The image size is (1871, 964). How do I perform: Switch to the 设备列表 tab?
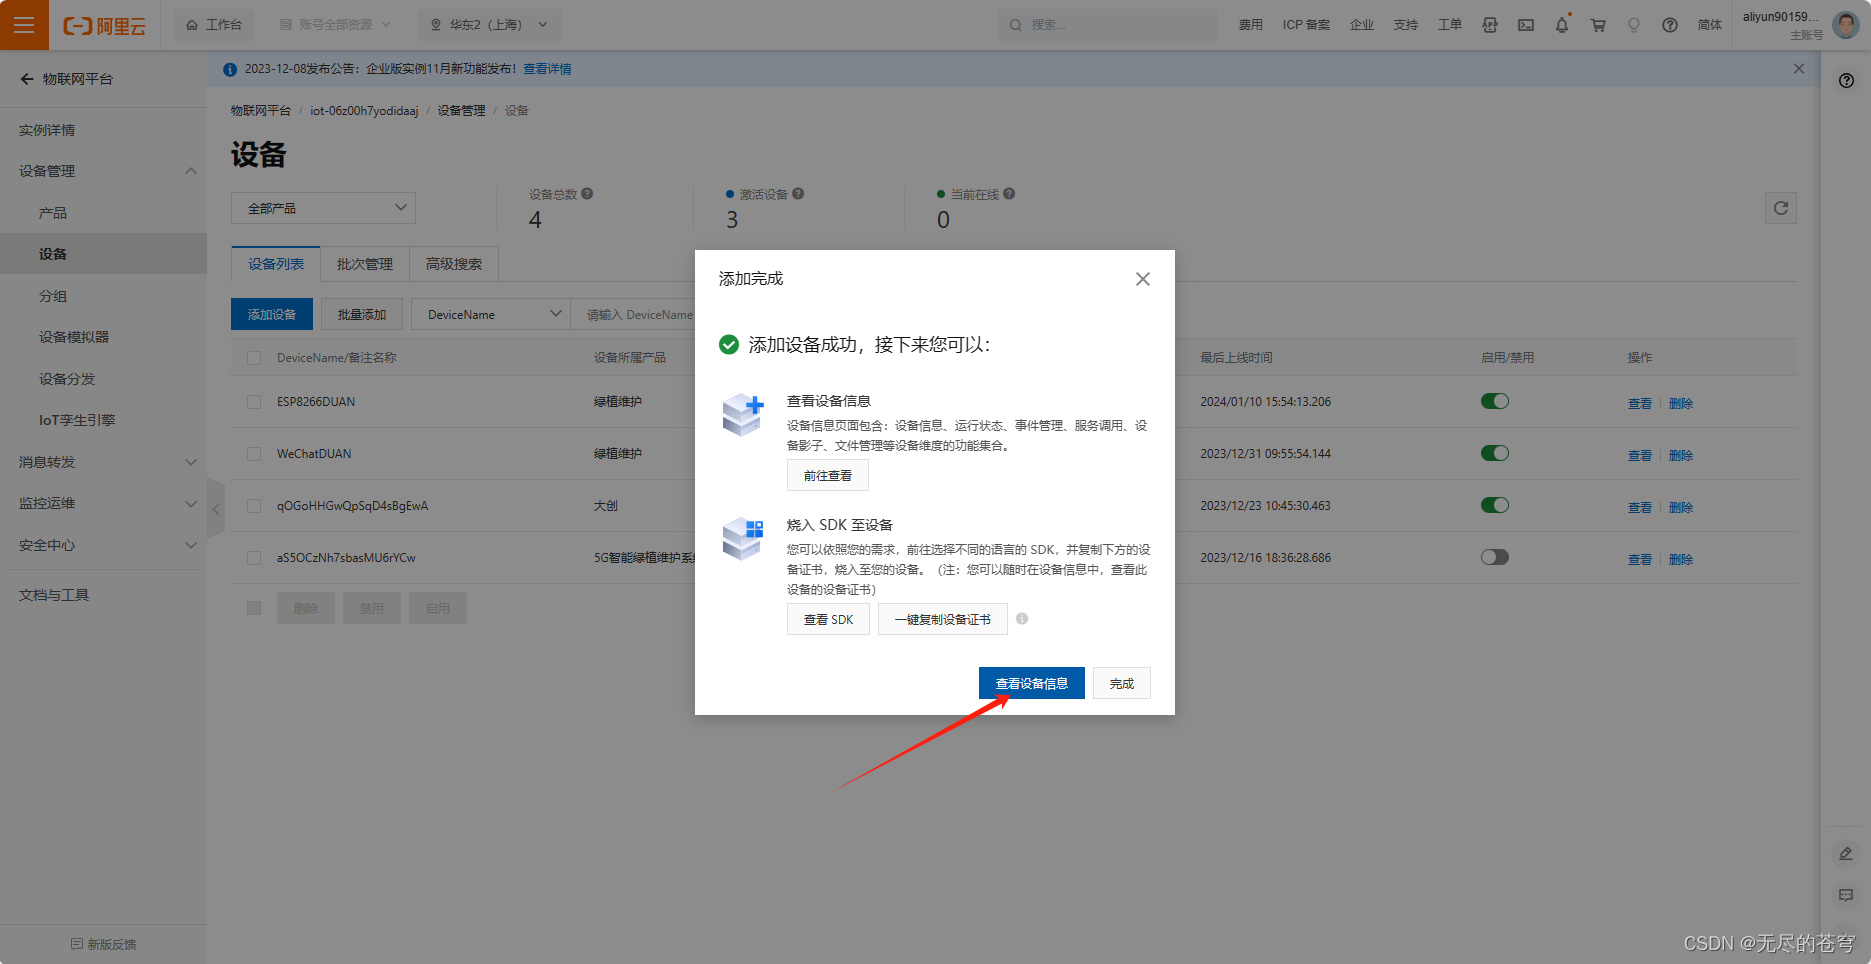276,264
